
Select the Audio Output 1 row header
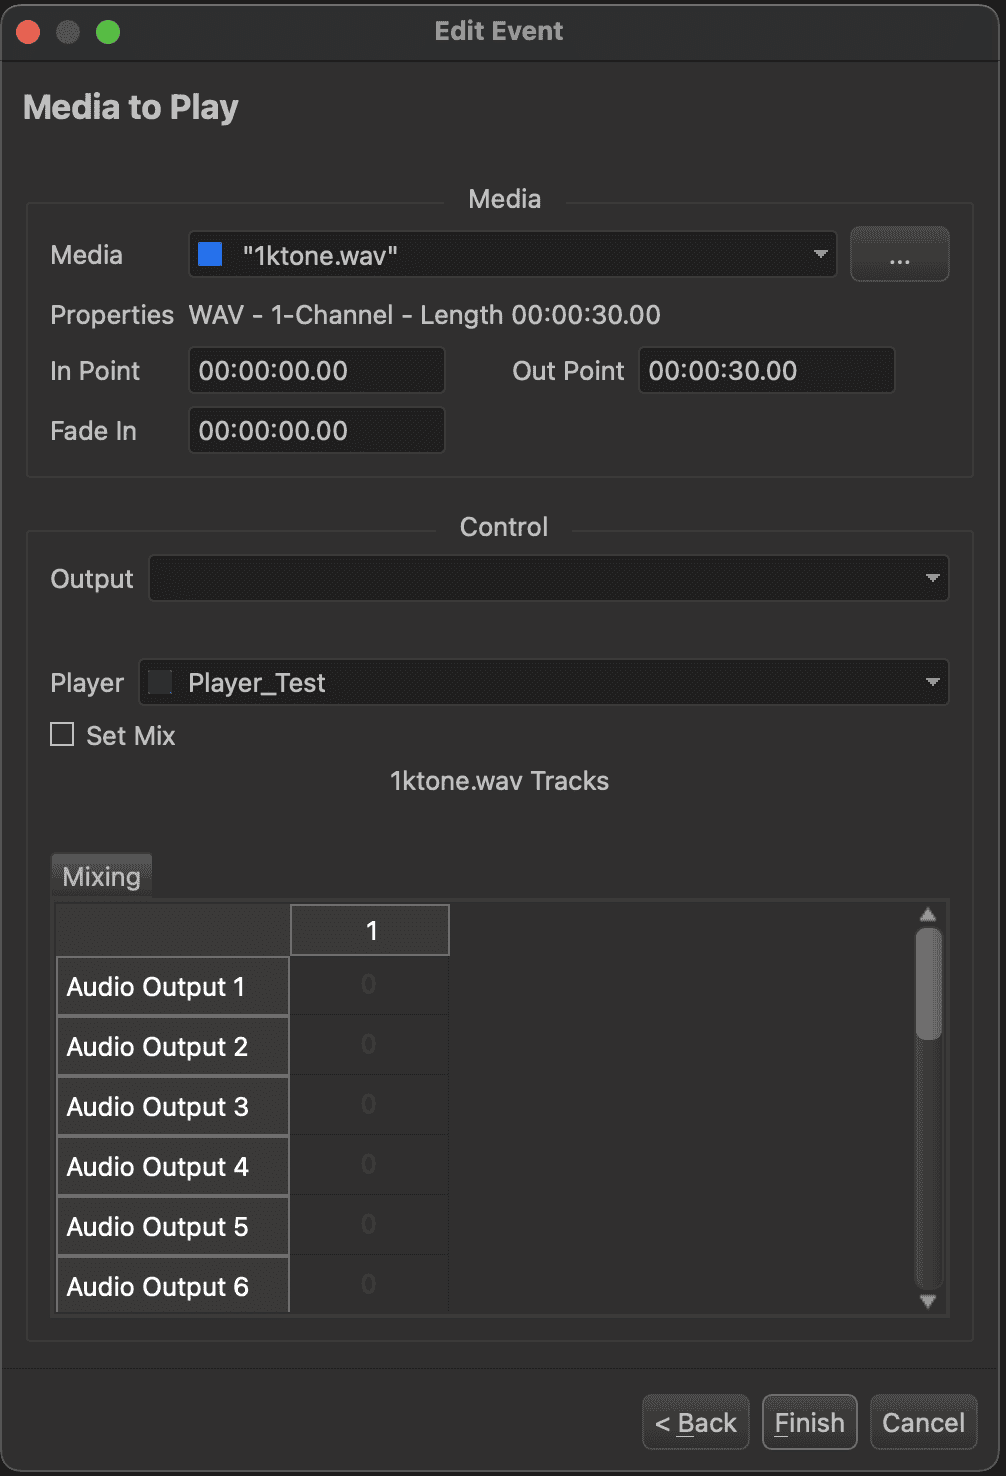click(173, 987)
